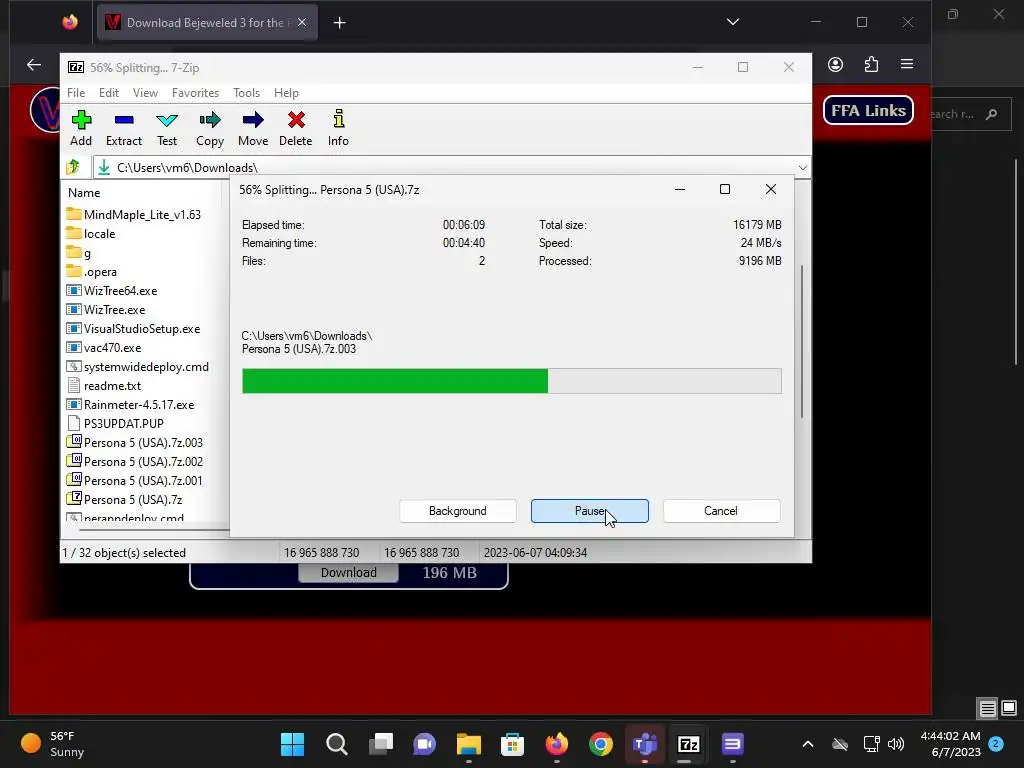The height and width of the screenshot is (768, 1024).
Task: Select readme.txt file
Action: [x=104, y=385]
